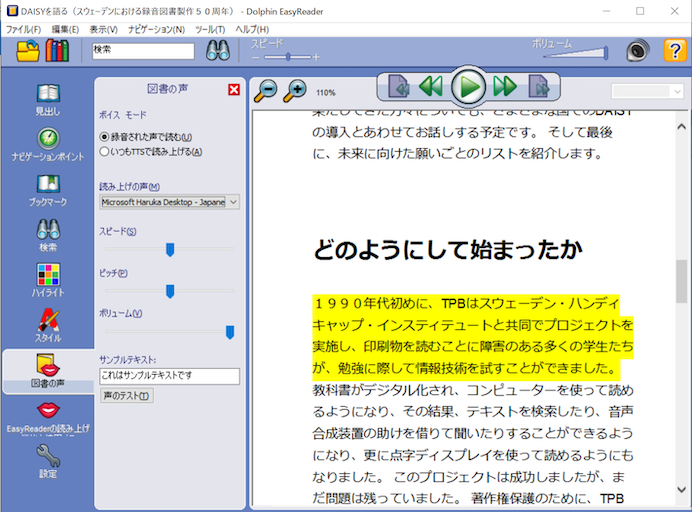This screenshot has width=692, height=512.
Task: Expand the 読み上げの声 voice dropdown
Action: (x=233, y=202)
